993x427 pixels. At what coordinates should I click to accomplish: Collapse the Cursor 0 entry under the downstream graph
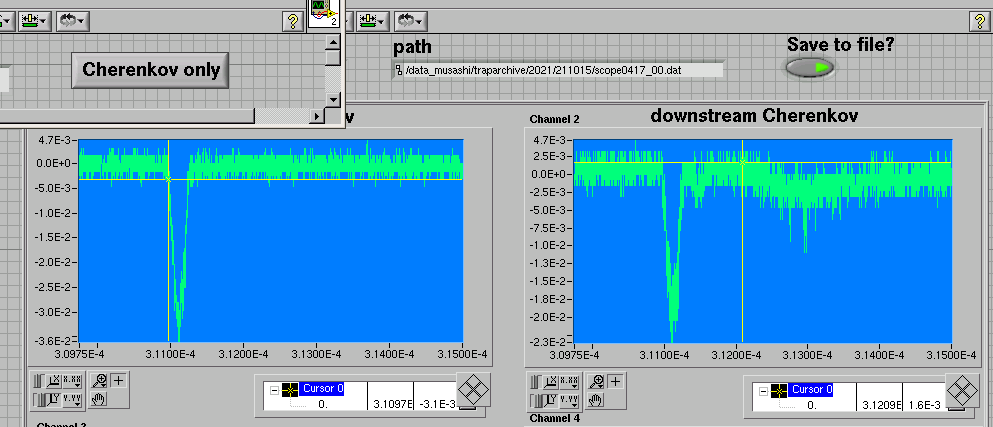pos(765,390)
